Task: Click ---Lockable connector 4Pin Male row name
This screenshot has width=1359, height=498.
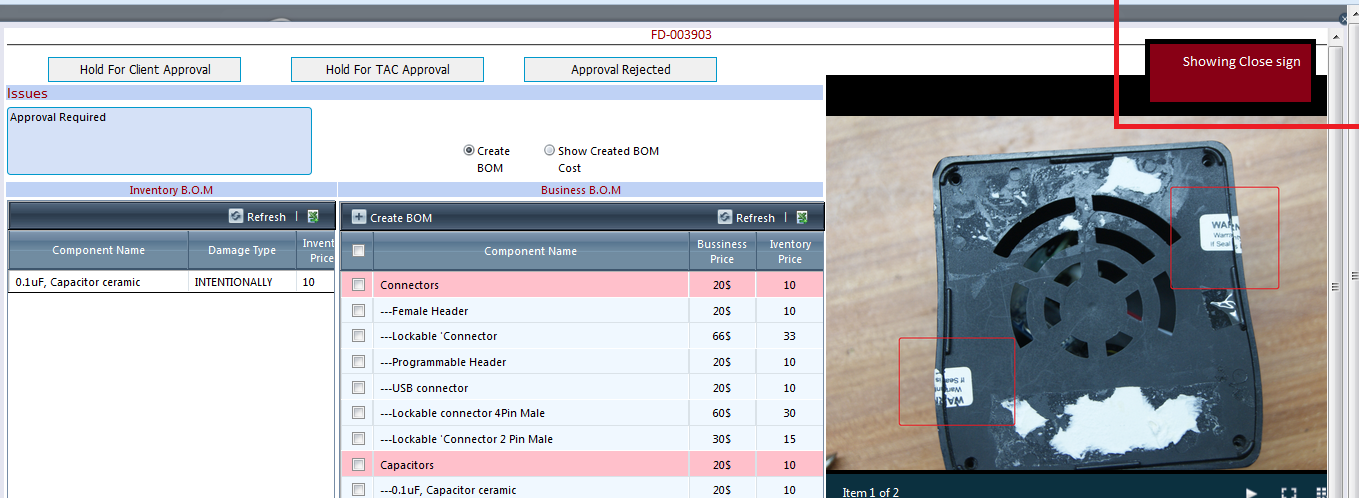Action: [462, 413]
